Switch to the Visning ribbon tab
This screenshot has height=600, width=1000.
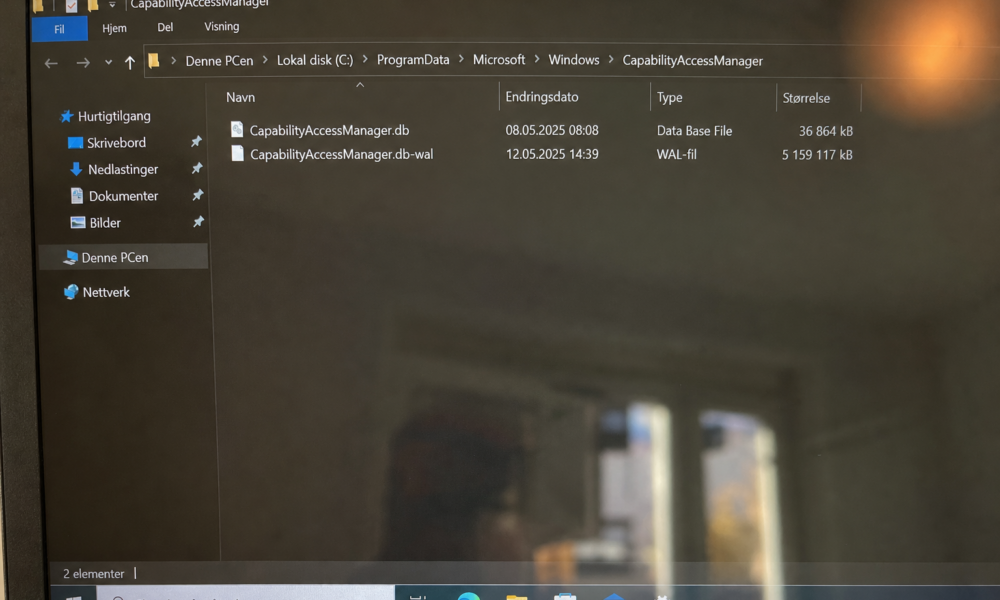pyautogui.click(x=221, y=27)
